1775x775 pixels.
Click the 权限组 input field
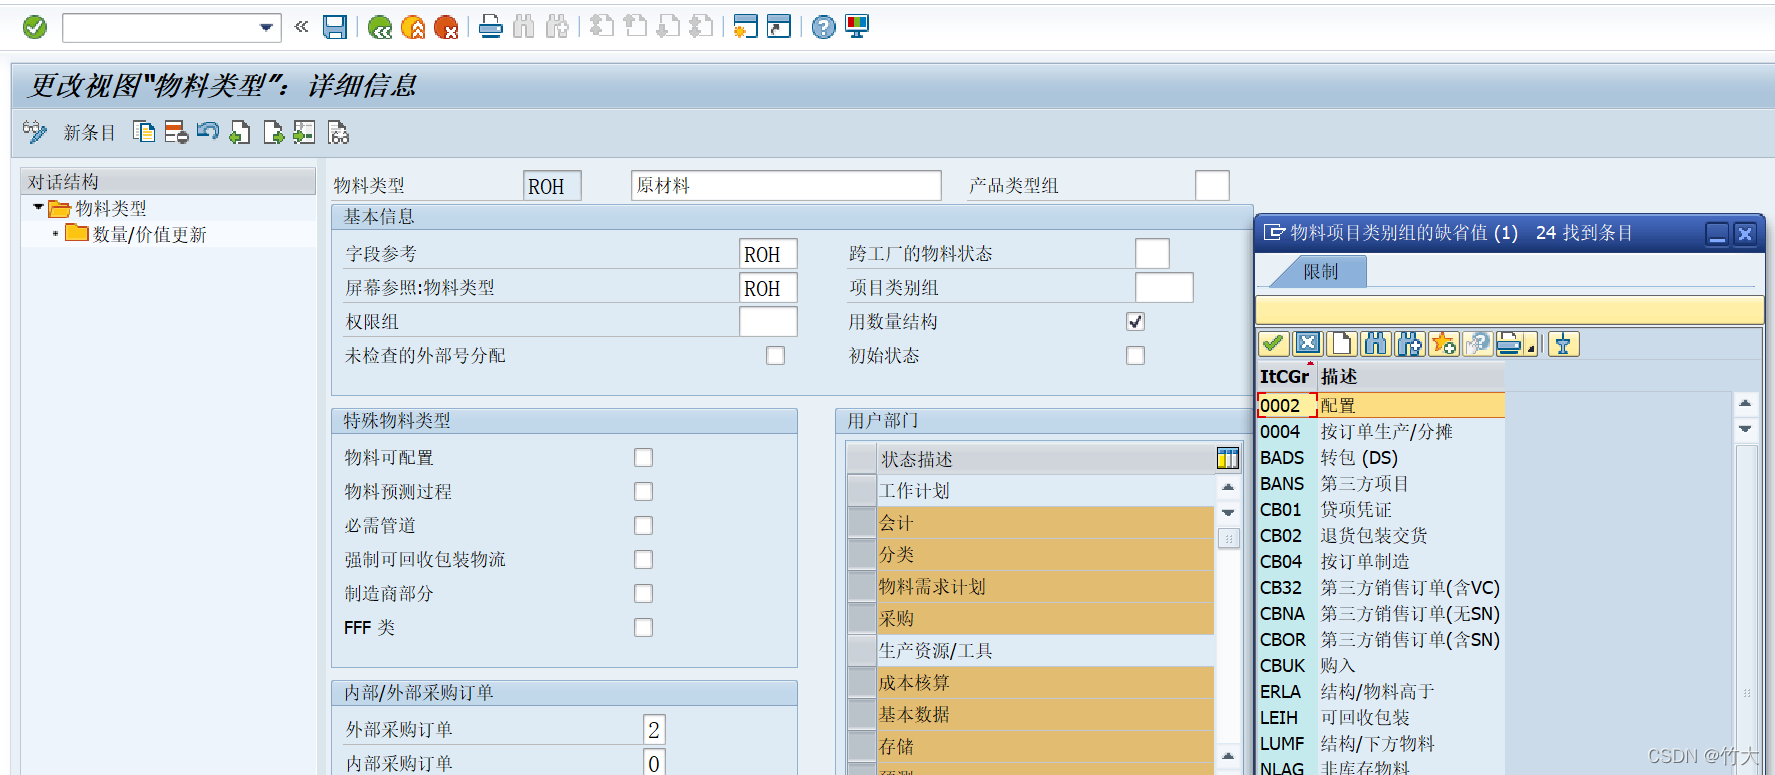768,322
